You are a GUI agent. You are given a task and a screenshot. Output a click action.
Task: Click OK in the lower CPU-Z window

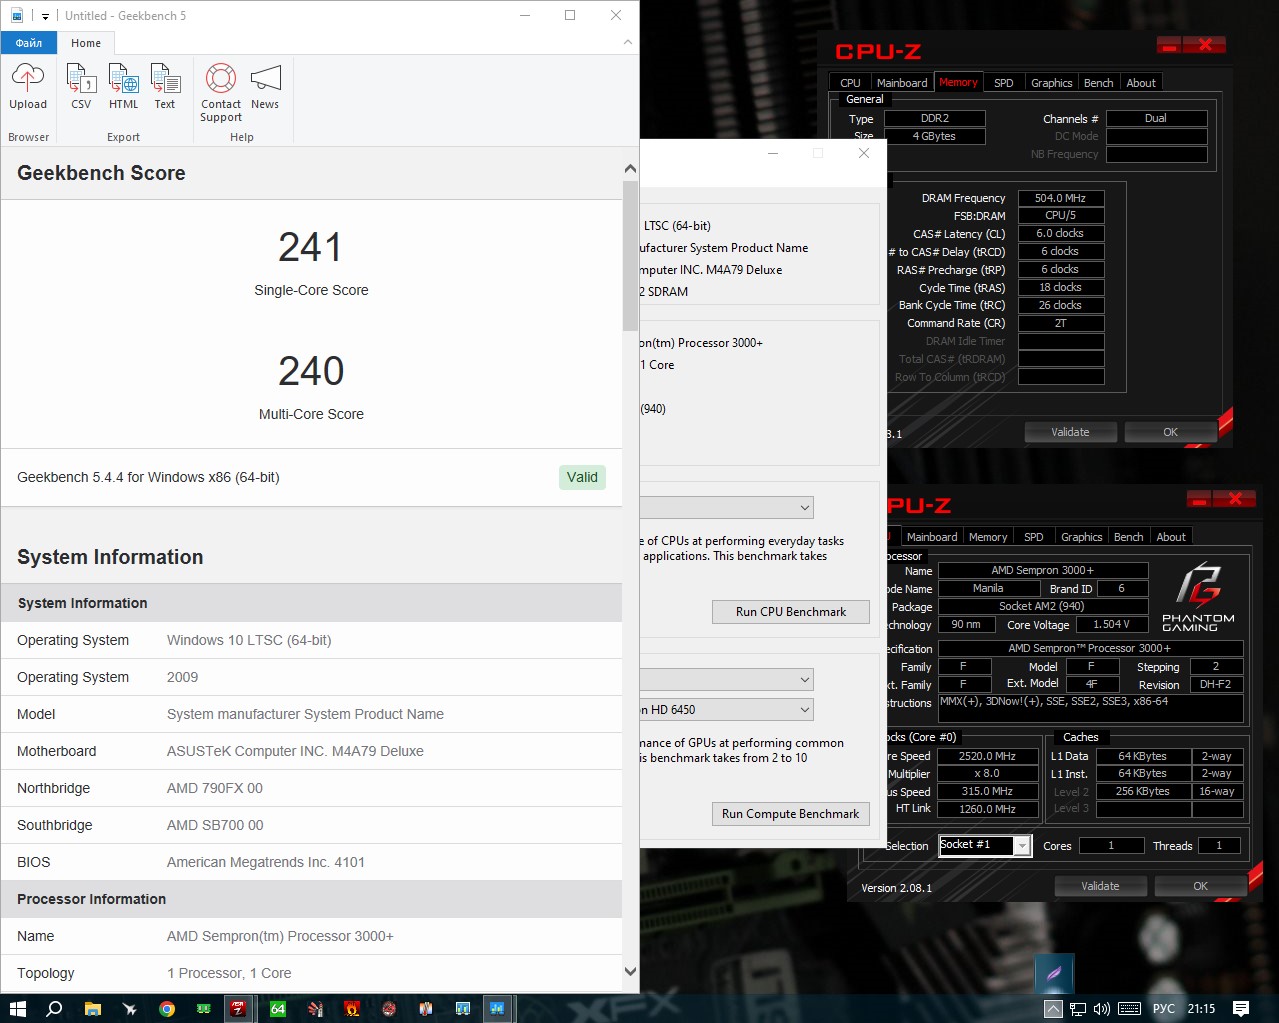[1200, 886]
